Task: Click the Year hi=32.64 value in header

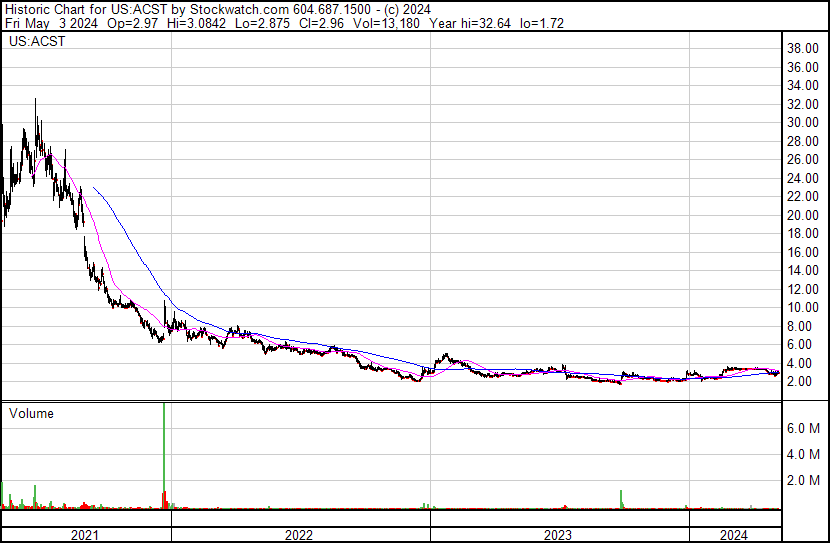Action: click(x=470, y=23)
